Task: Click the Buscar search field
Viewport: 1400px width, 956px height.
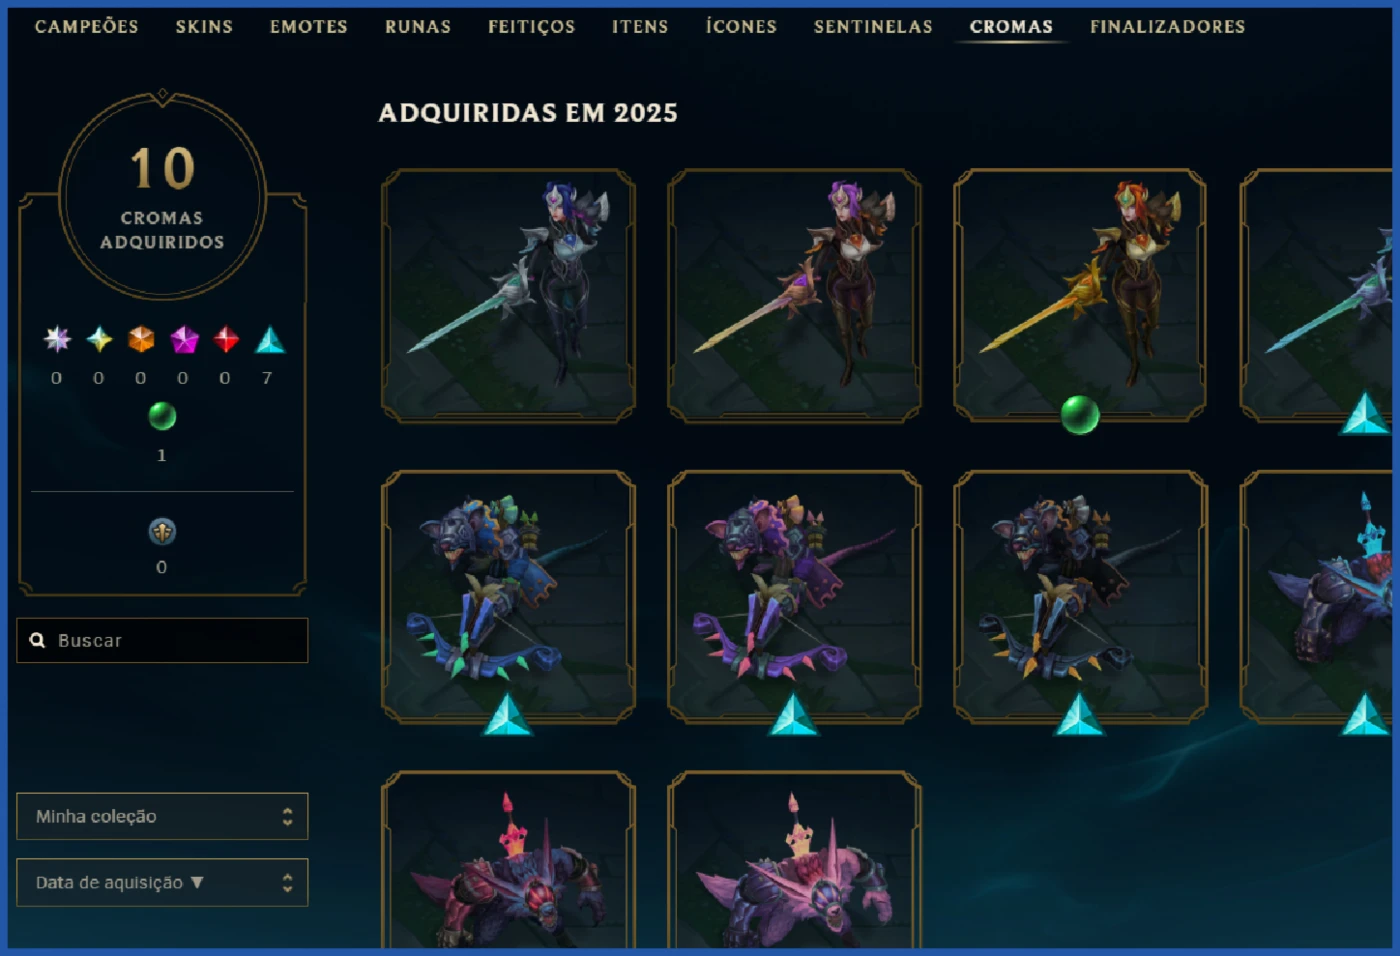Action: 162,640
